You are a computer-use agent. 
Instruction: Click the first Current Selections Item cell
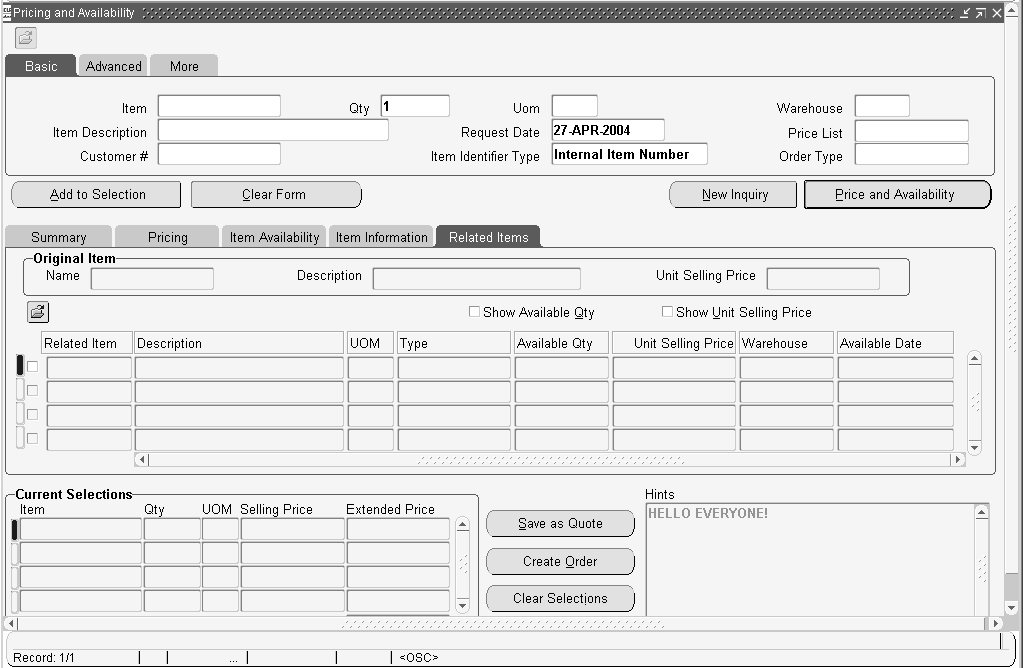coord(81,529)
